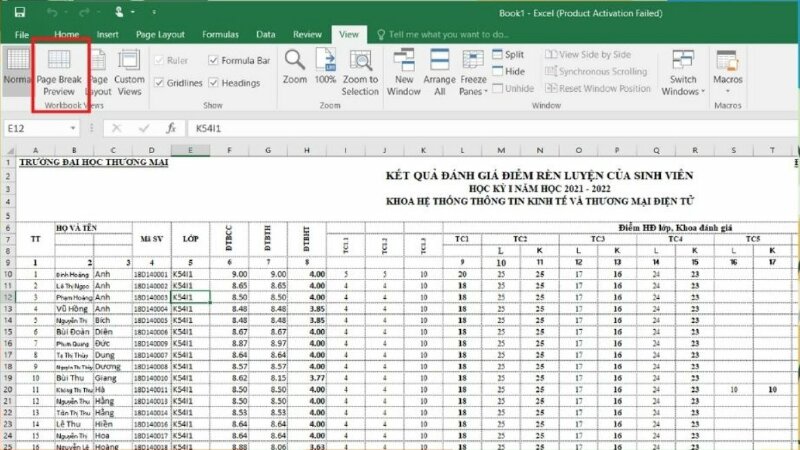
Task: Open Macros dropdown
Action: (x=728, y=70)
